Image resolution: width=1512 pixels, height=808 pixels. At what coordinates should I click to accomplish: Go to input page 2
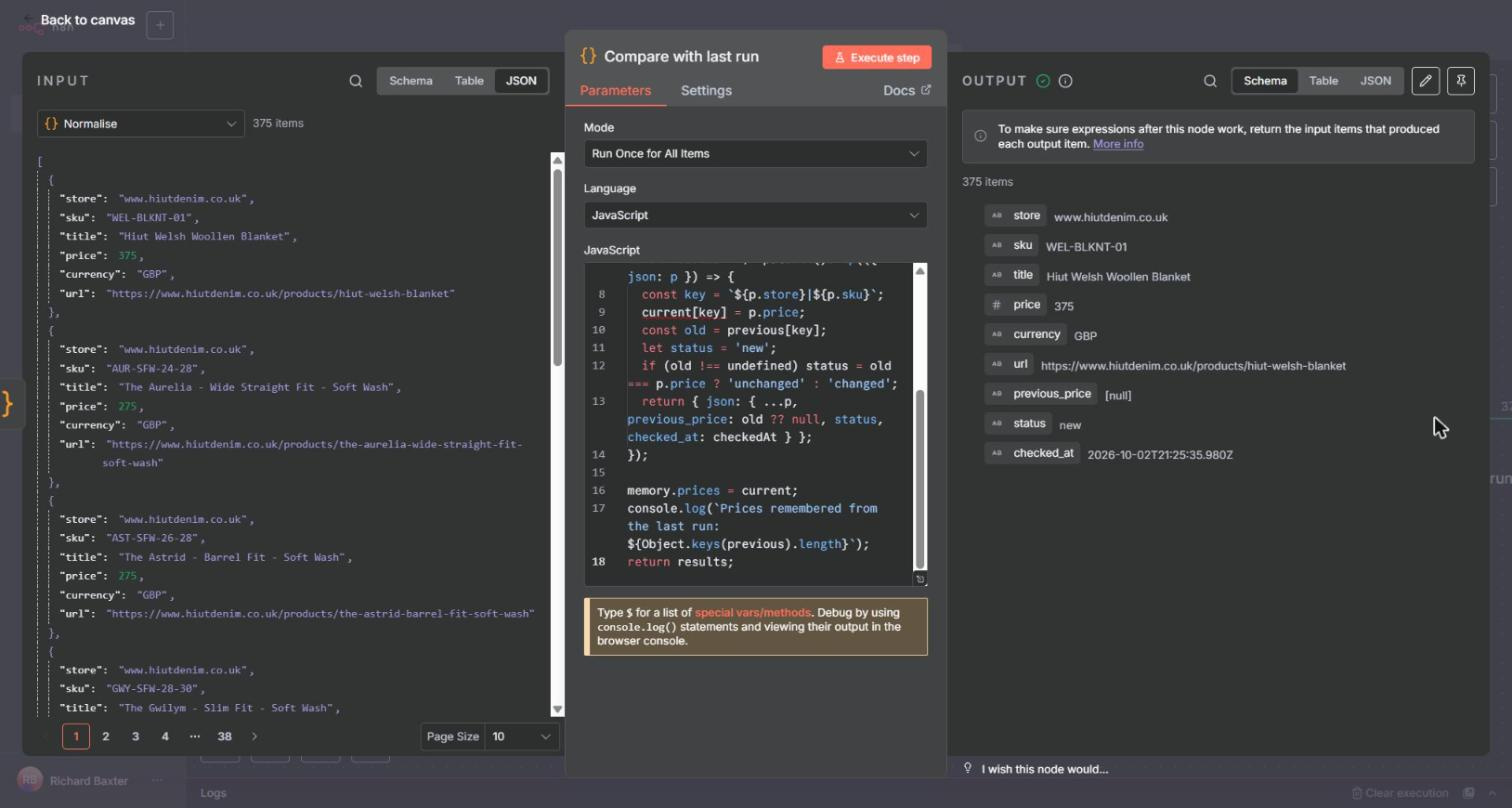click(106, 737)
